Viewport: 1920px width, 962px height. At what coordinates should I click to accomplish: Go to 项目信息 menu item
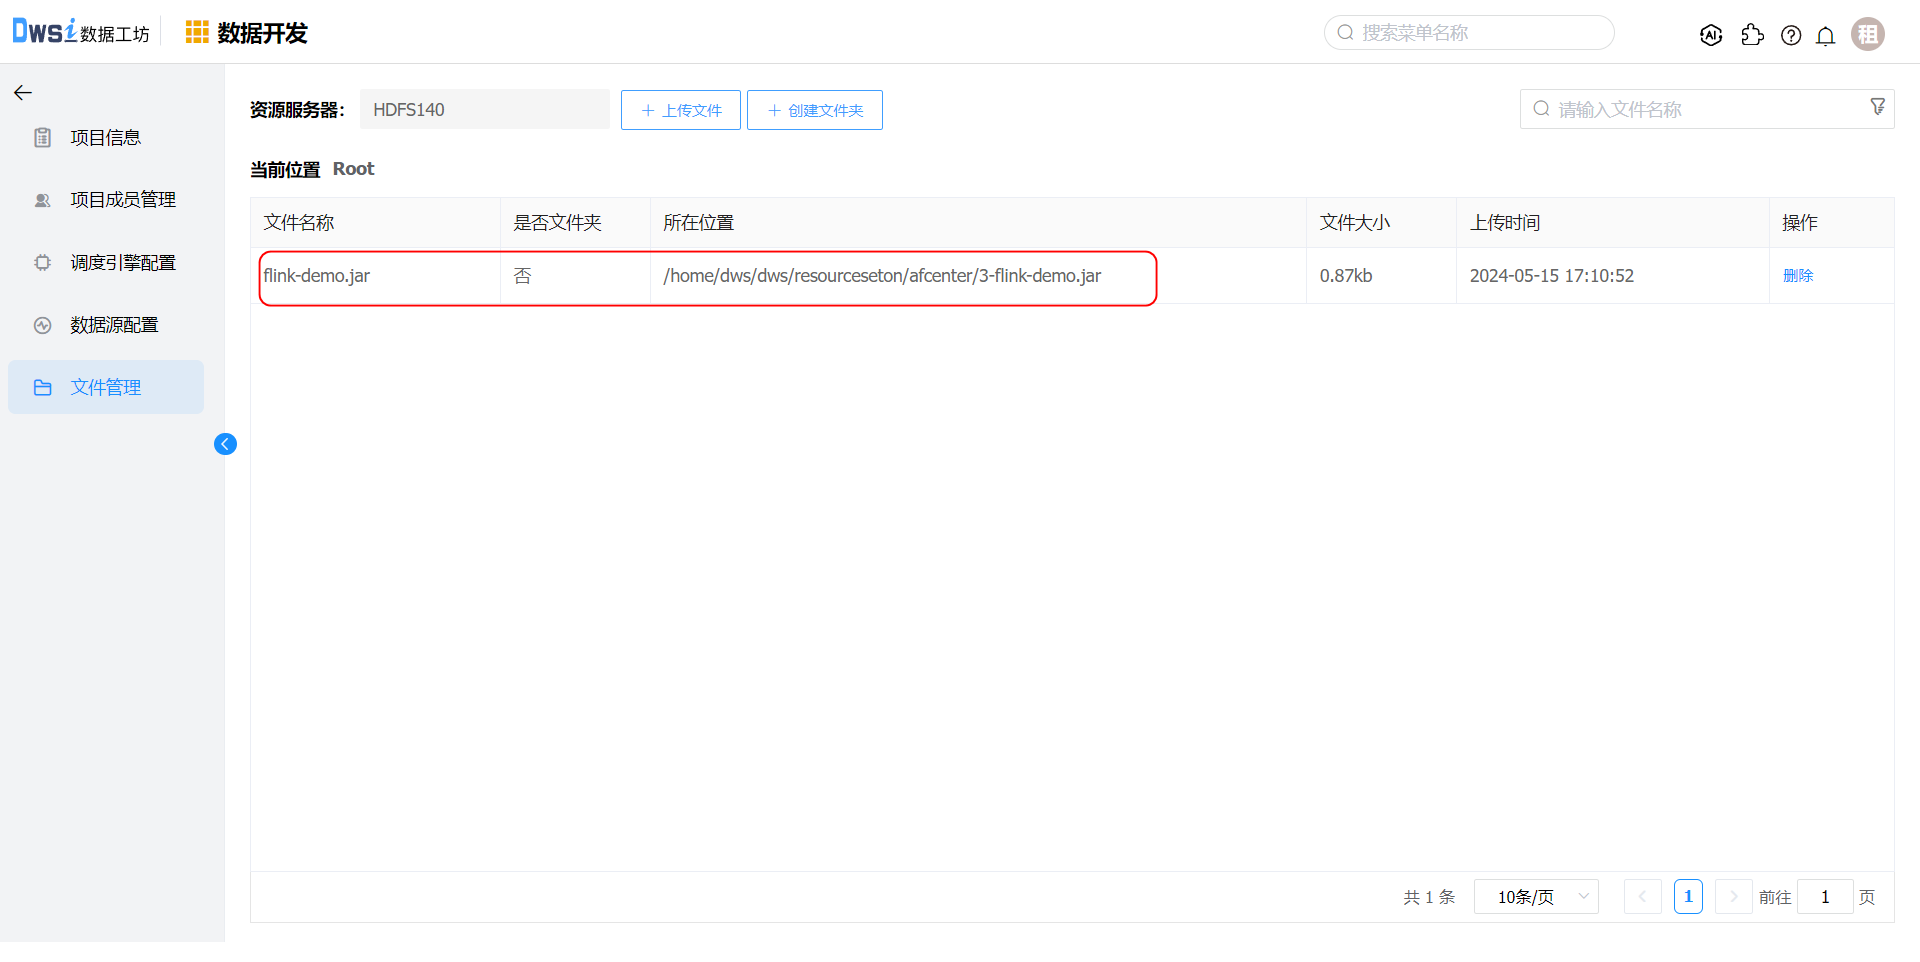105,138
